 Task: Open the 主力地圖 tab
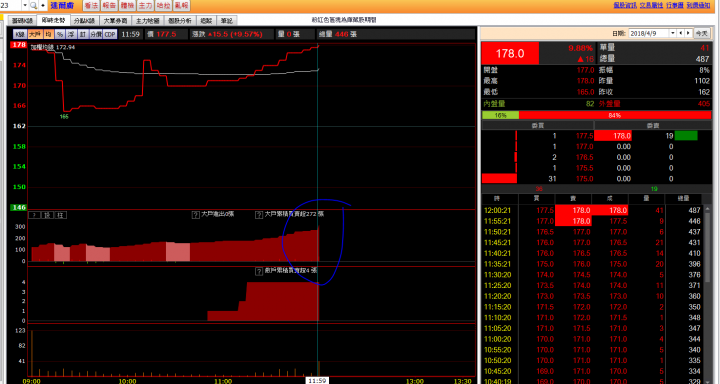click(x=147, y=21)
